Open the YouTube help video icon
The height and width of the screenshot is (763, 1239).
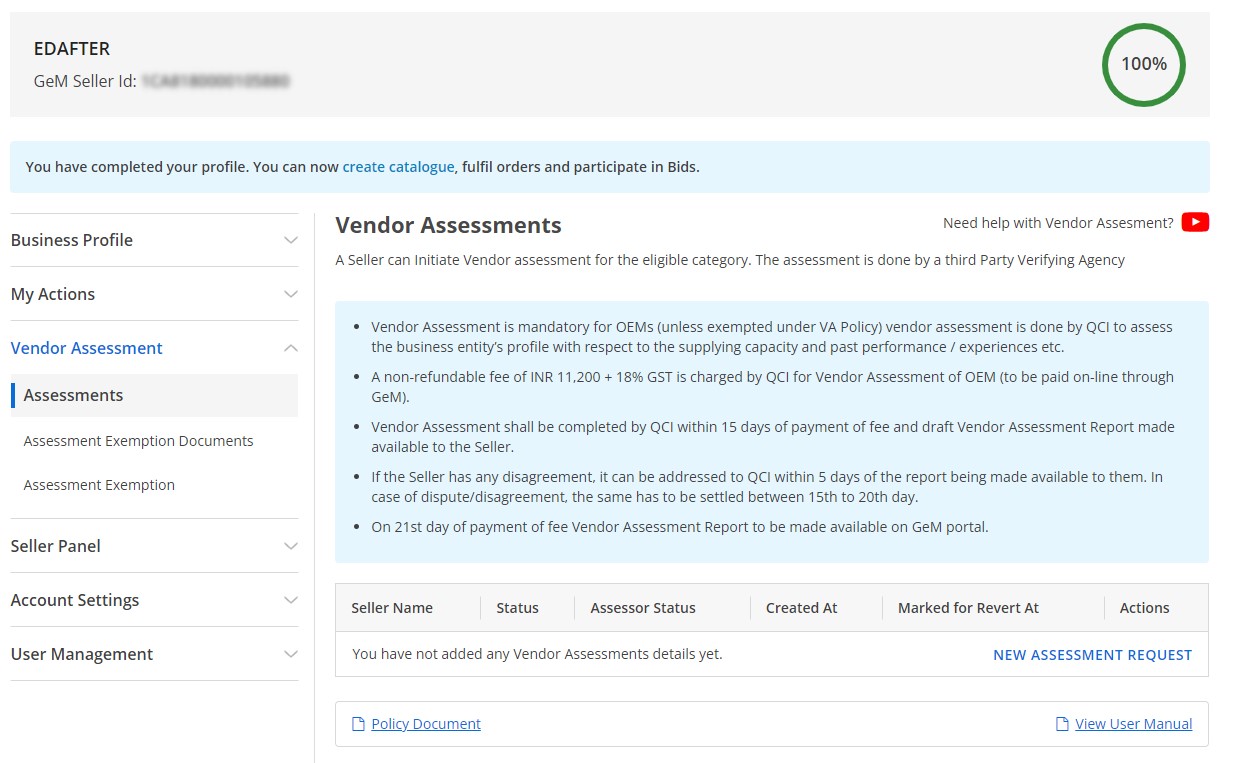pos(1195,222)
